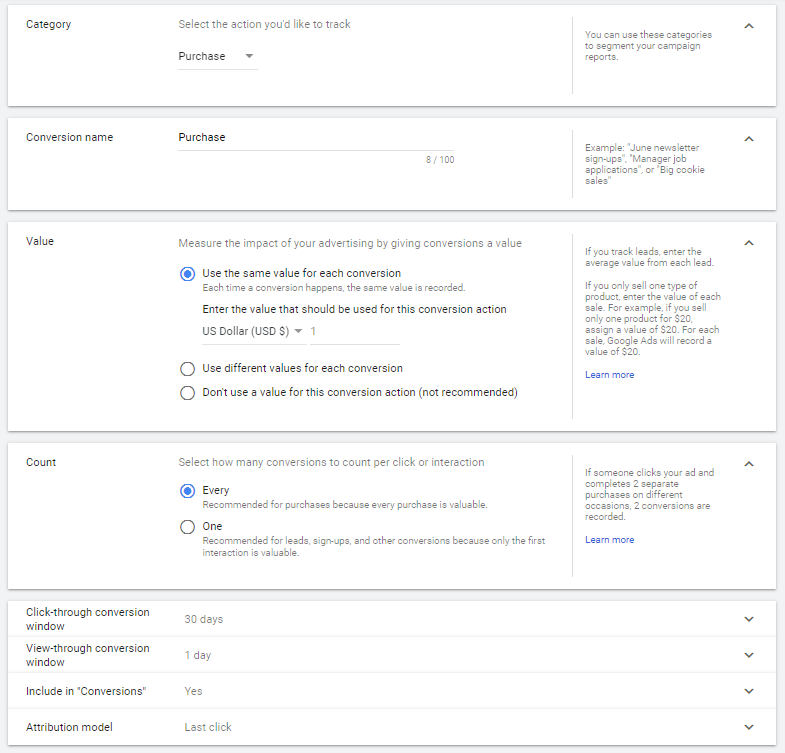
Task: Expand View-through conversion window row
Action: point(392,655)
